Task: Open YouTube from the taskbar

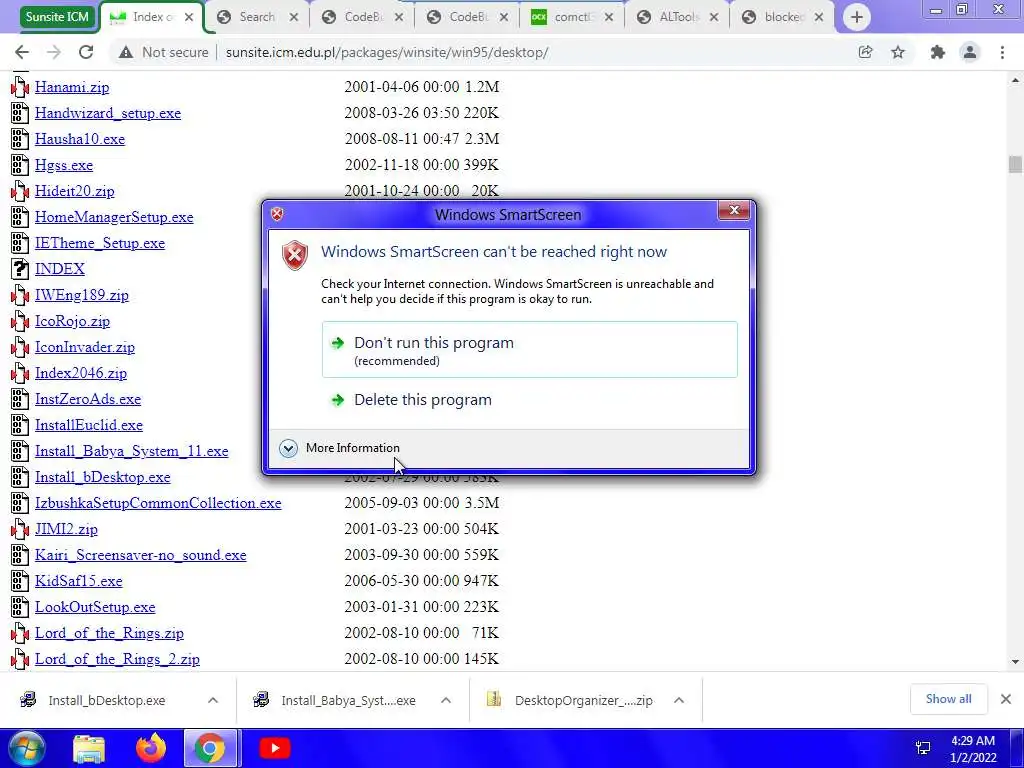Action: point(274,748)
